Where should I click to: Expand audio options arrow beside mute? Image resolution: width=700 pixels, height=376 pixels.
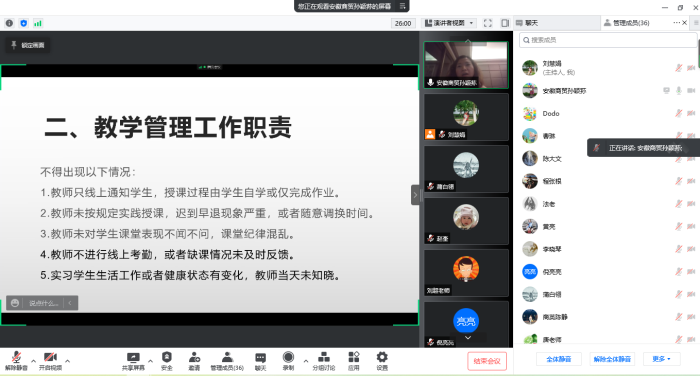(x=33, y=361)
